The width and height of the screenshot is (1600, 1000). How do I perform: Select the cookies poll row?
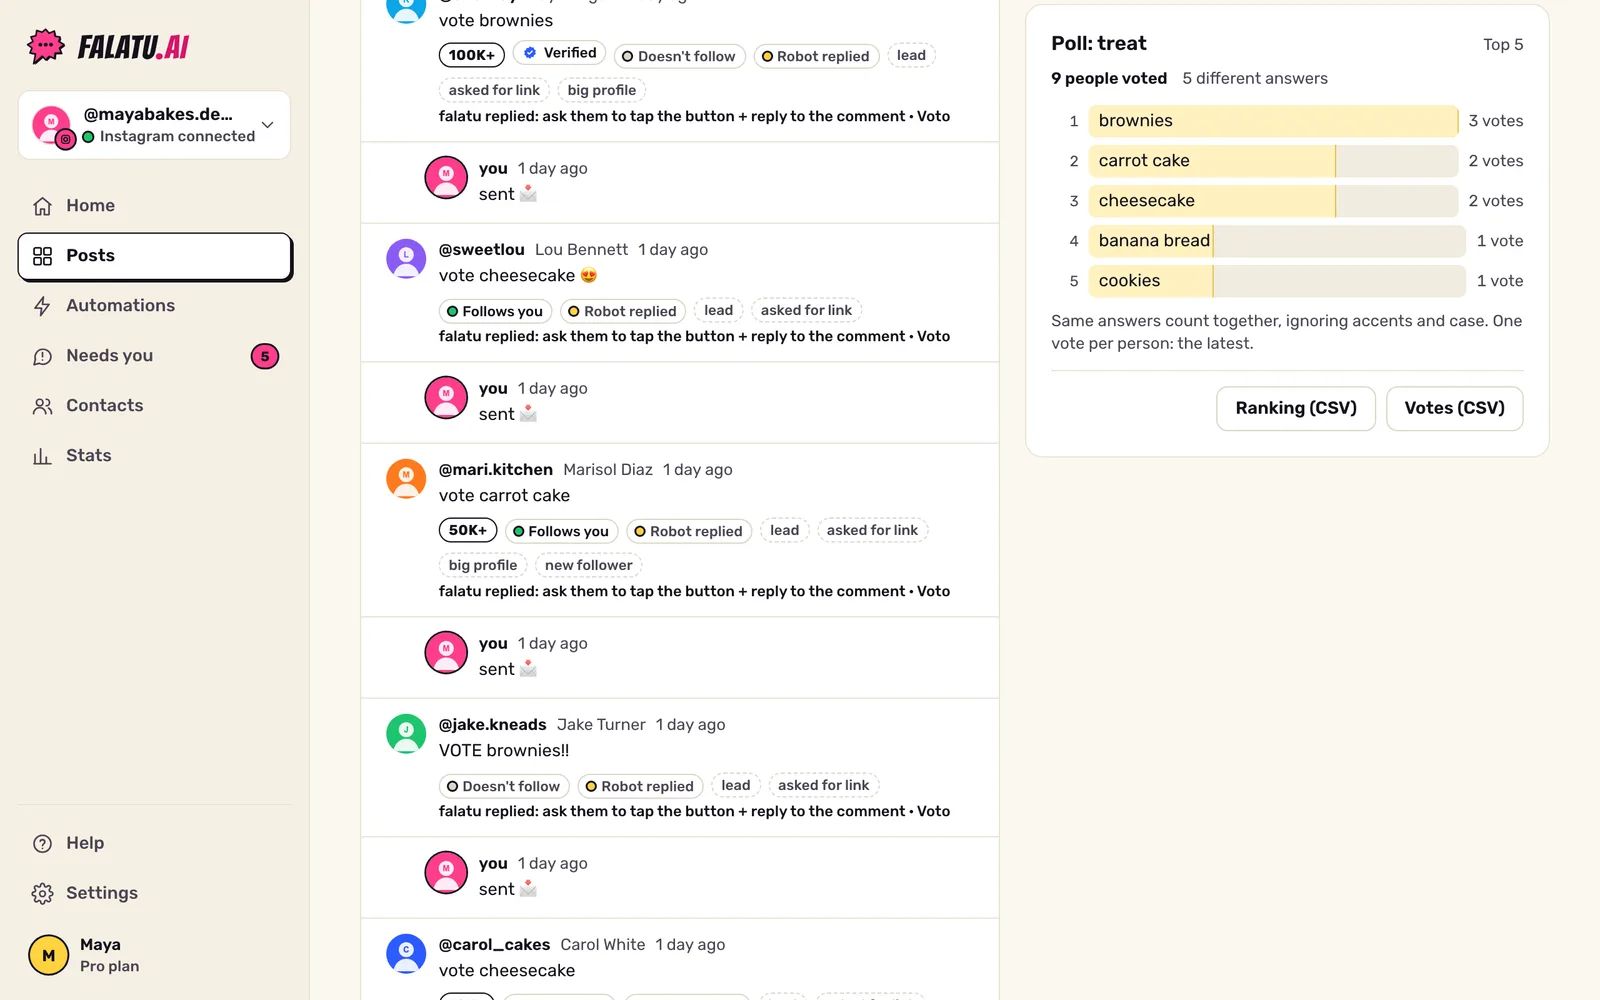(x=1287, y=281)
